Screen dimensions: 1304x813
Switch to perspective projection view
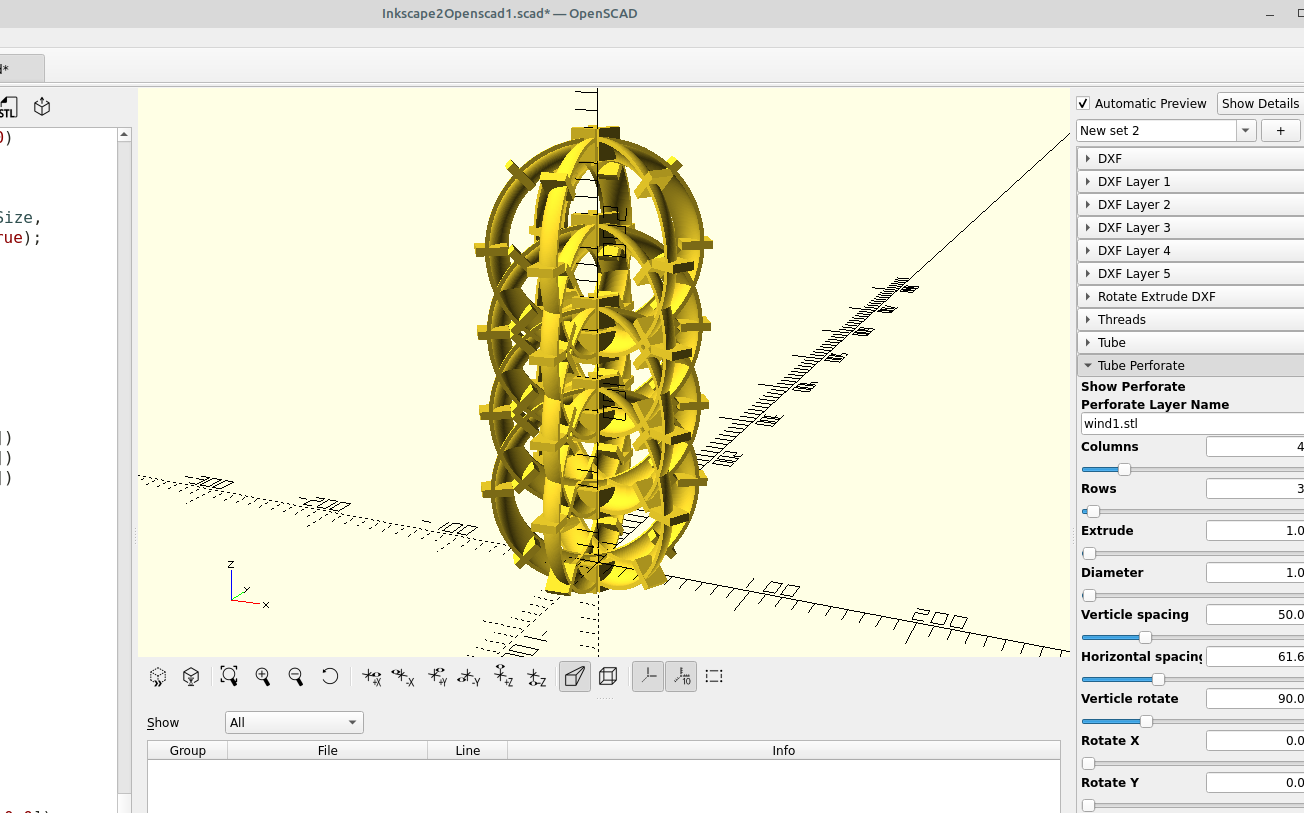tap(574, 676)
